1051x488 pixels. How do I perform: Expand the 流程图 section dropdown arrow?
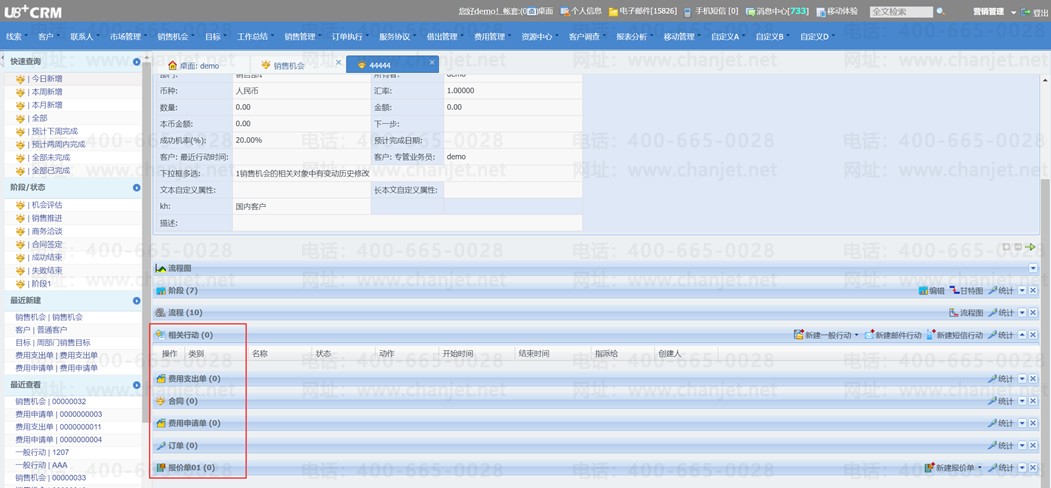1033,268
